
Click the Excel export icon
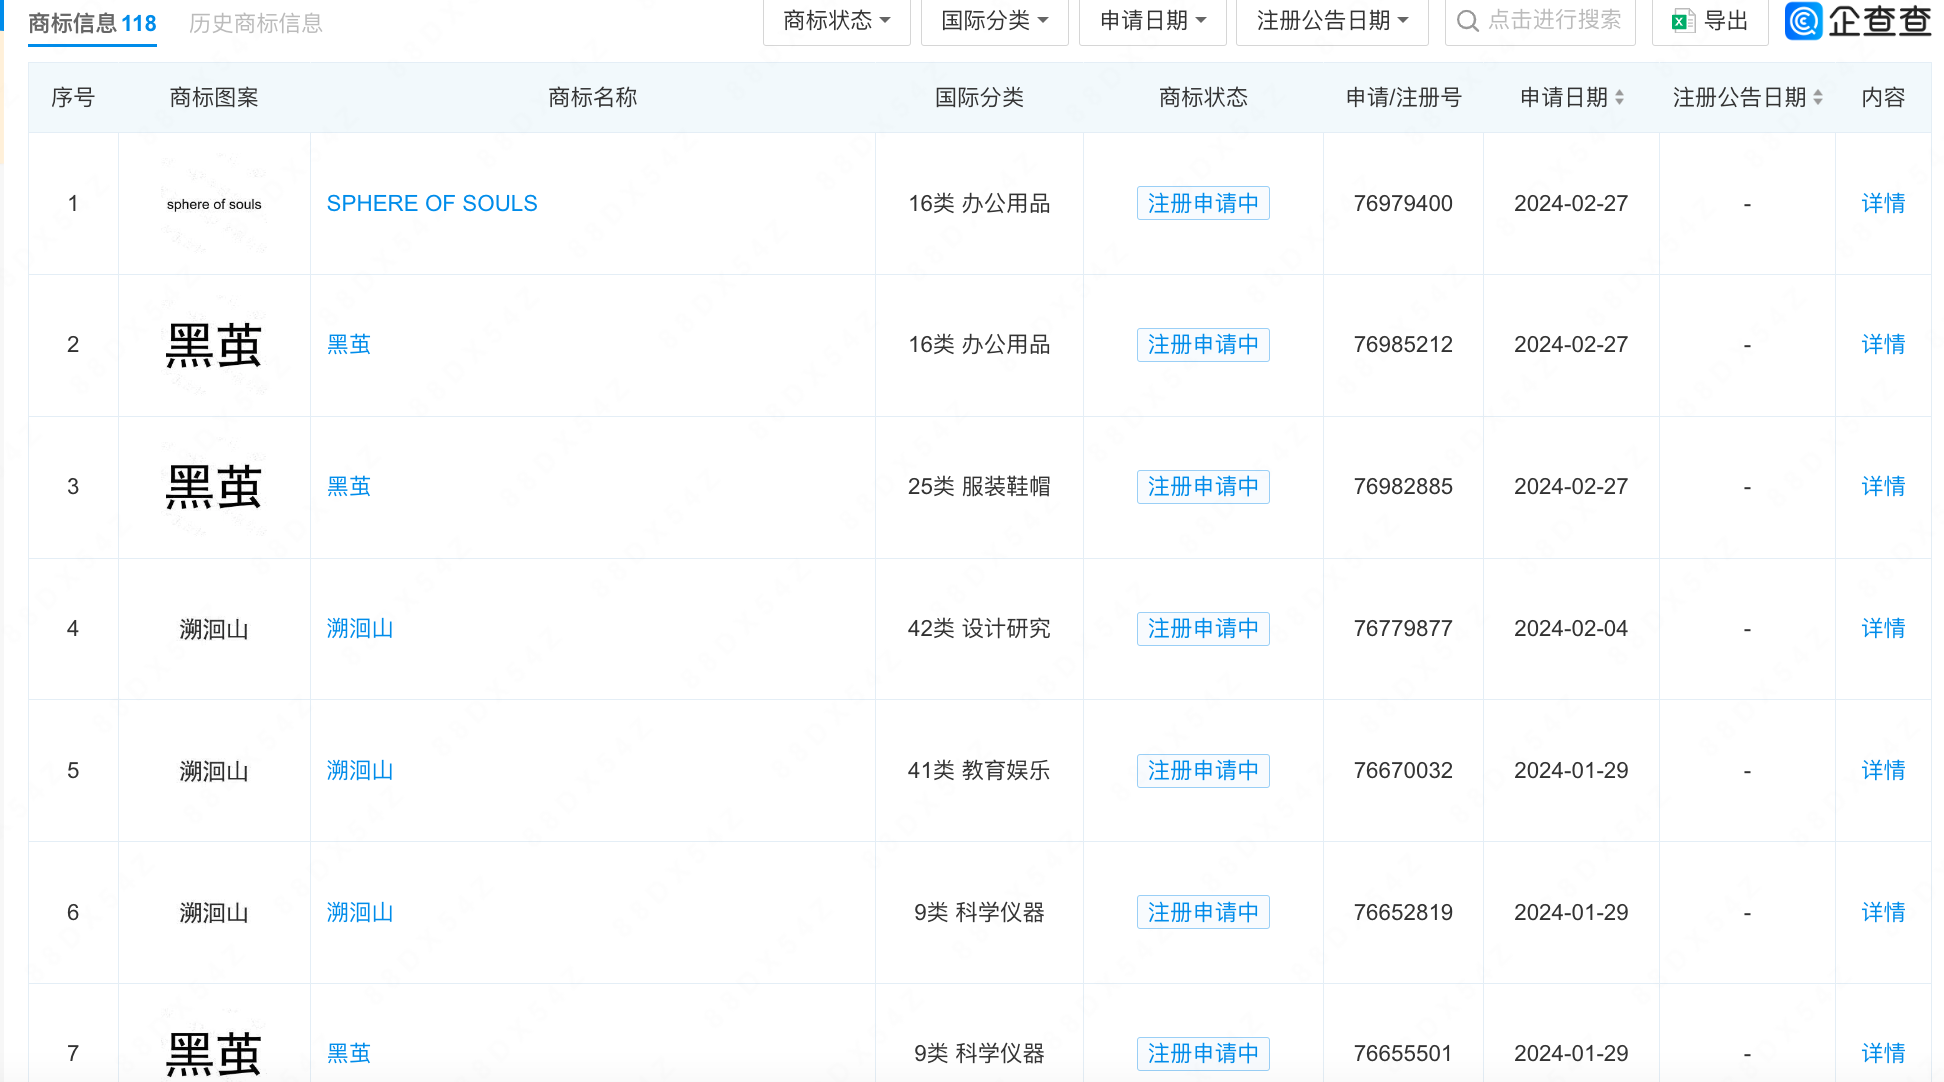tap(1683, 21)
